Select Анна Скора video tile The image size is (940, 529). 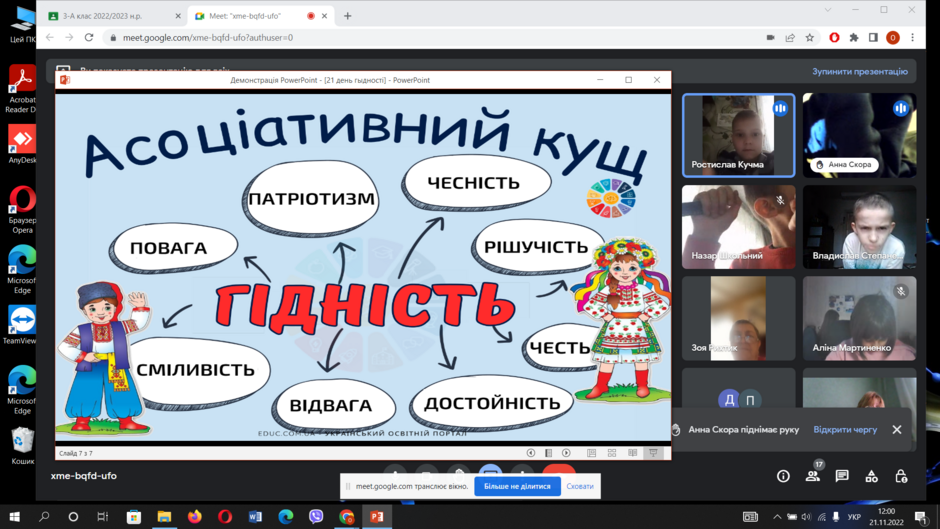tap(859, 135)
